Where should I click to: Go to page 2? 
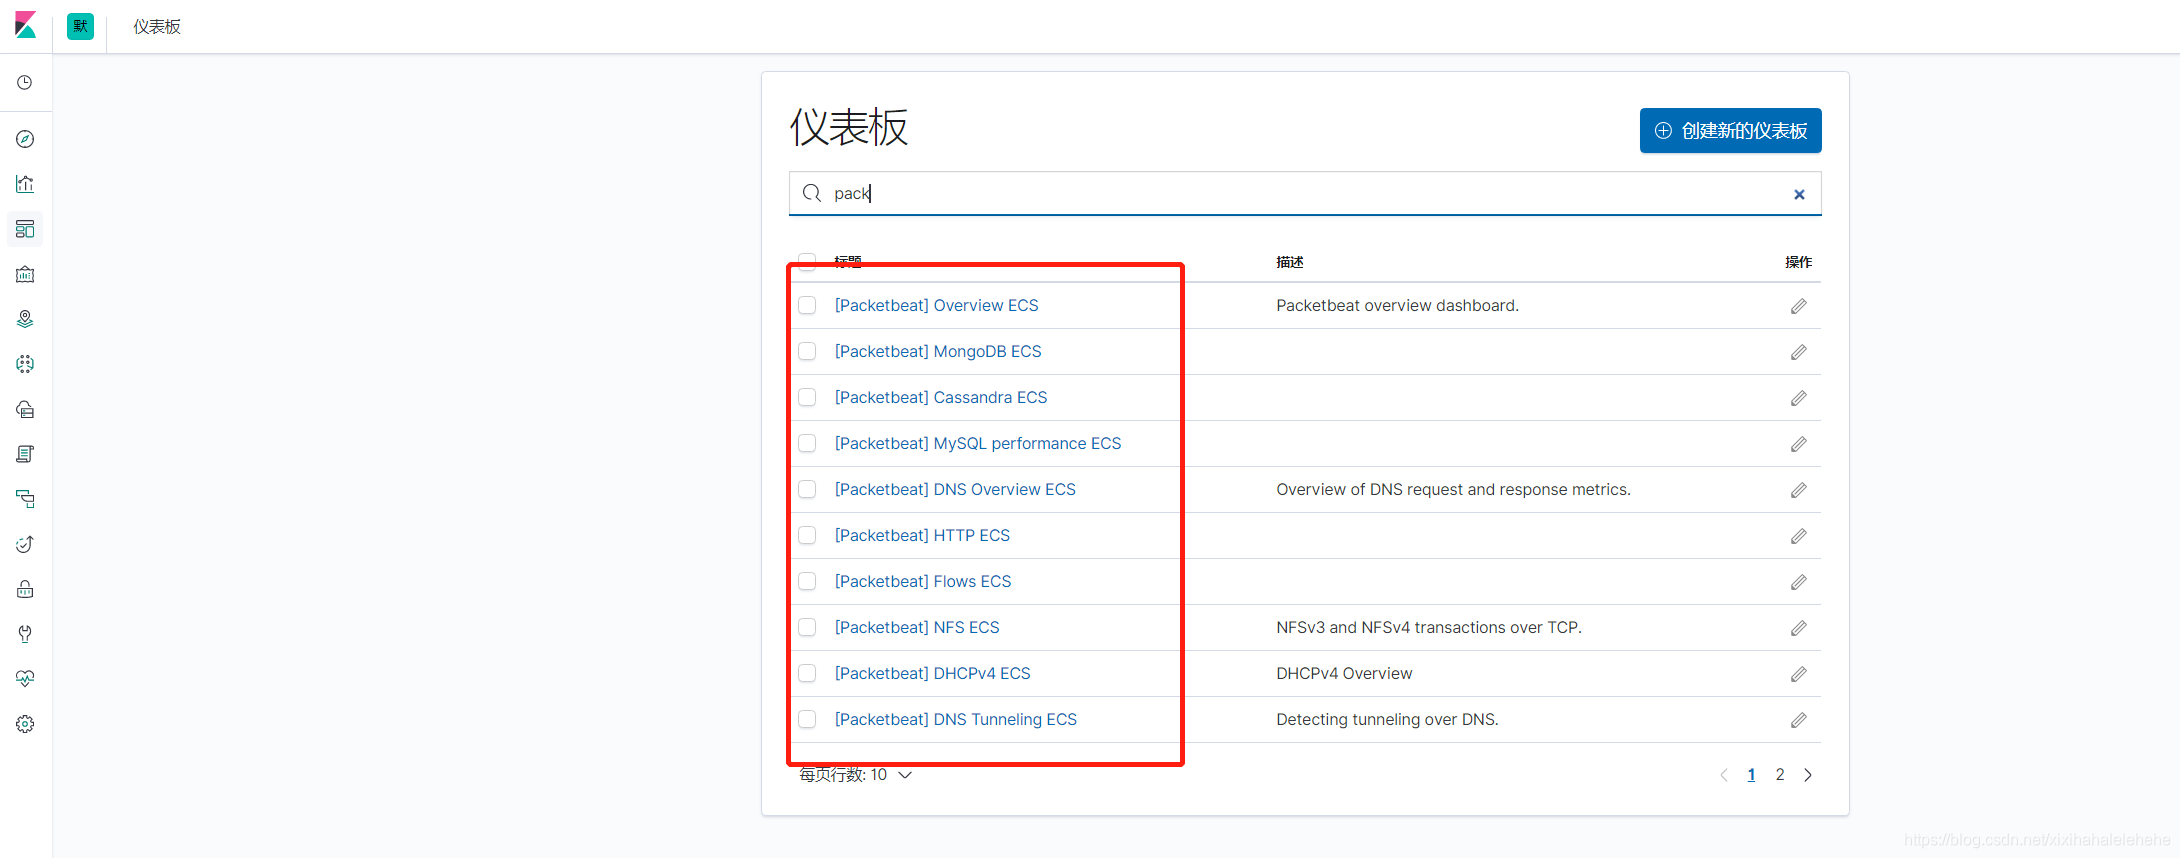(1780, 775)
